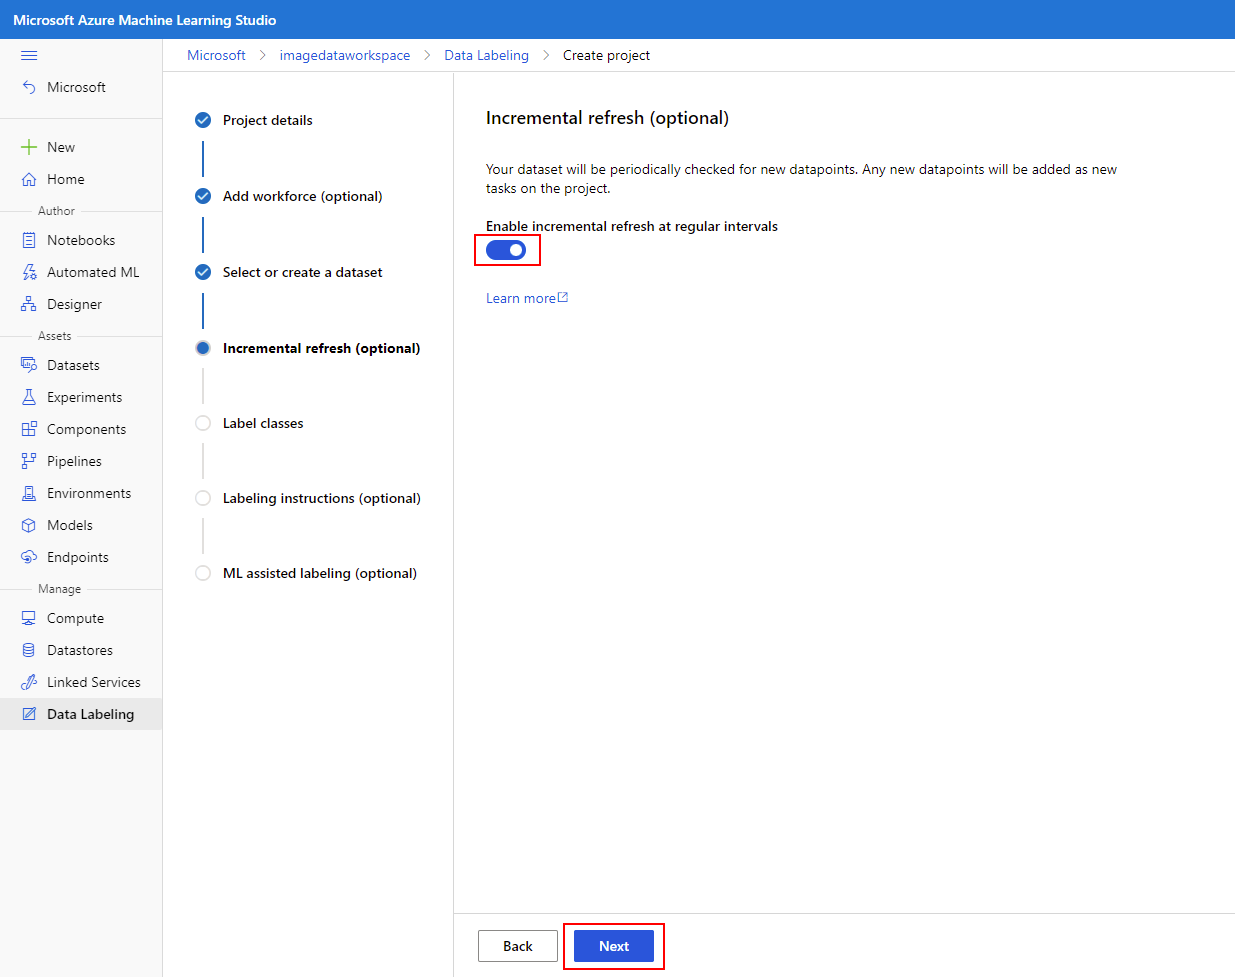View Experiments
This screenshot has height=977, width=1235.
(83, 396)
